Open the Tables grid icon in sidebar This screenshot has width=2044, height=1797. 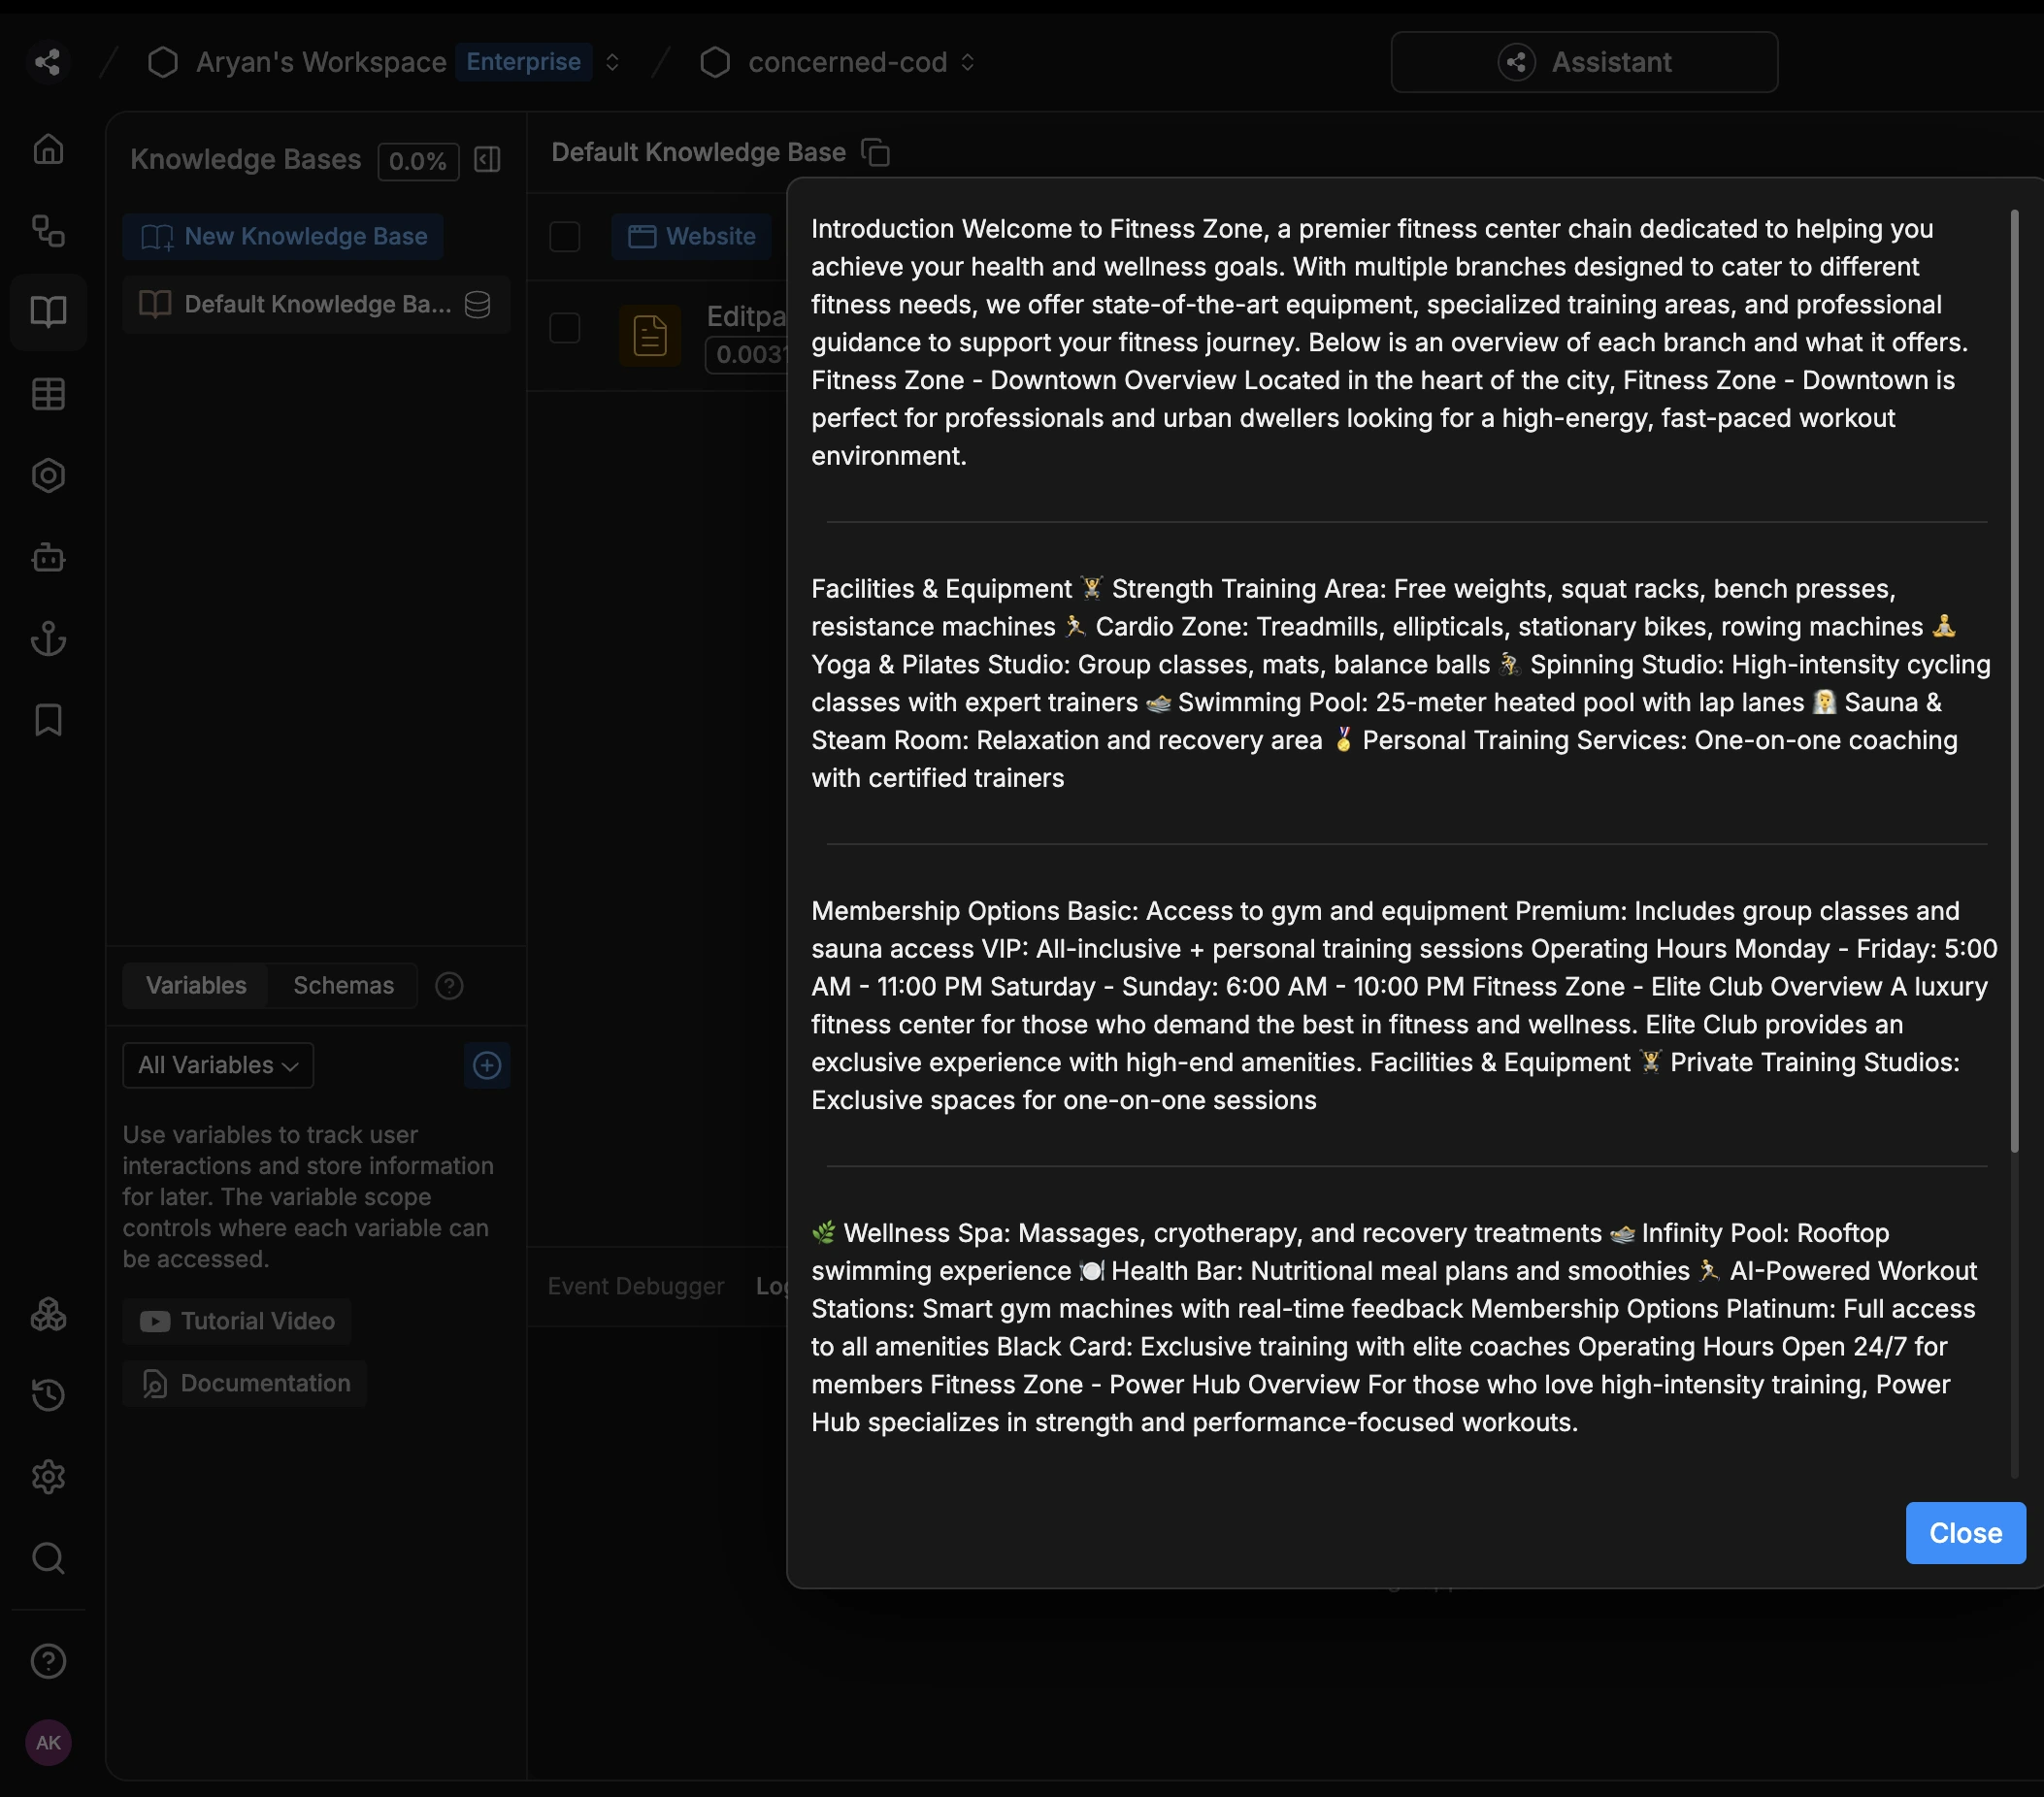click(48, 394)
